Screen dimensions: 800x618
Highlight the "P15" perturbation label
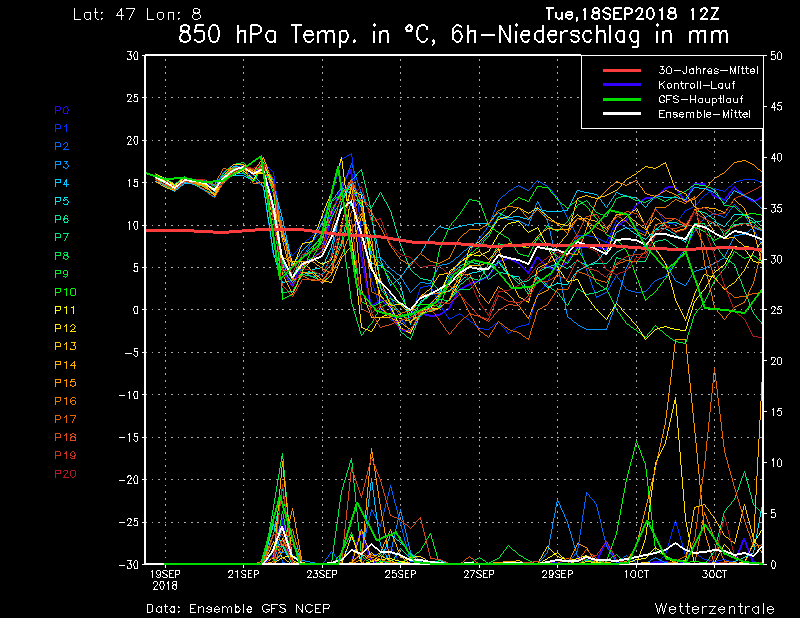point(65,383)
